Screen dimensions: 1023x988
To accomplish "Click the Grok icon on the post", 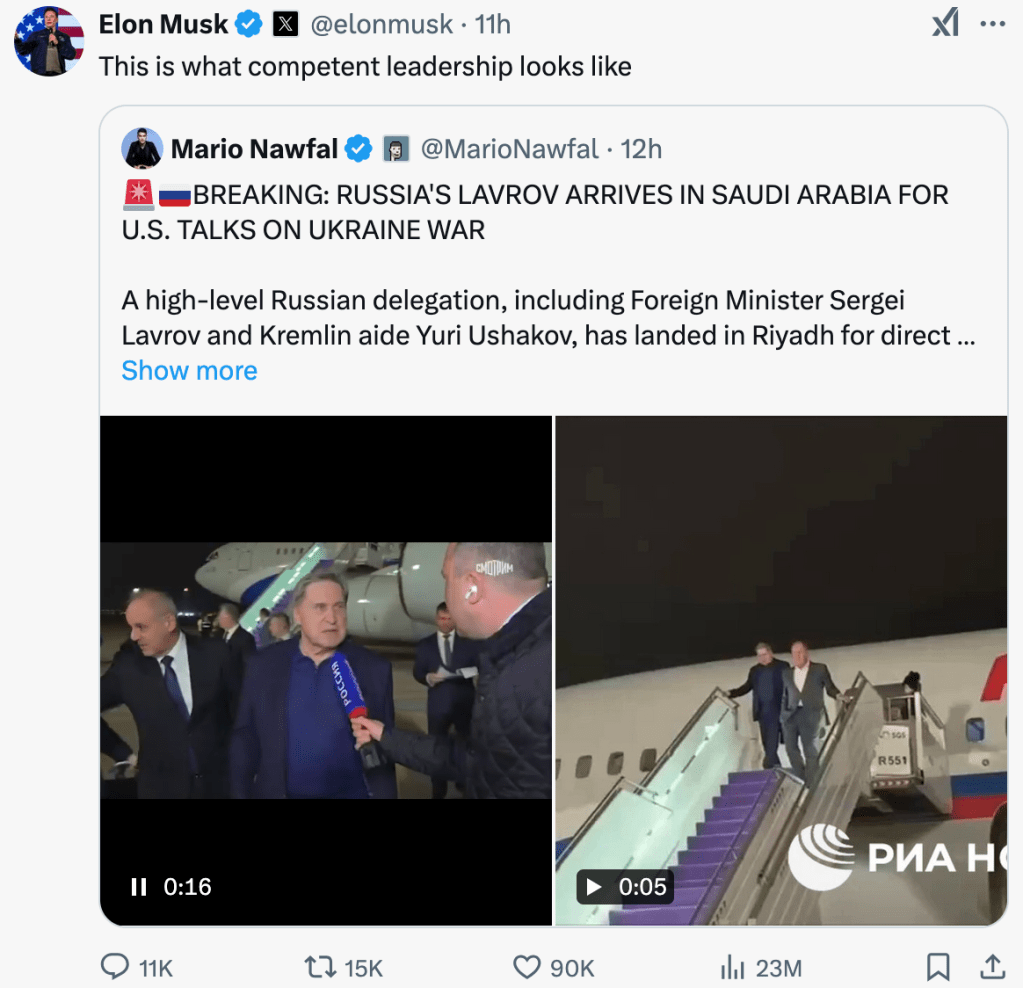I will coord(945,23).
